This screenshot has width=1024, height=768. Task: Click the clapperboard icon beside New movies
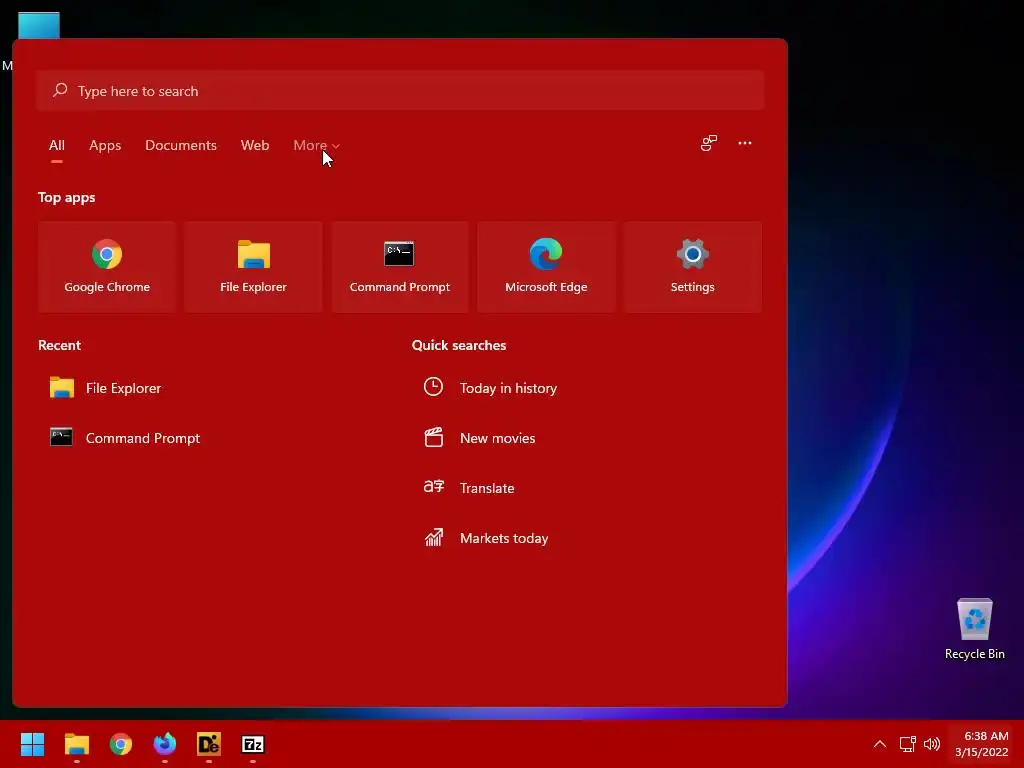[x=434, y=437]
